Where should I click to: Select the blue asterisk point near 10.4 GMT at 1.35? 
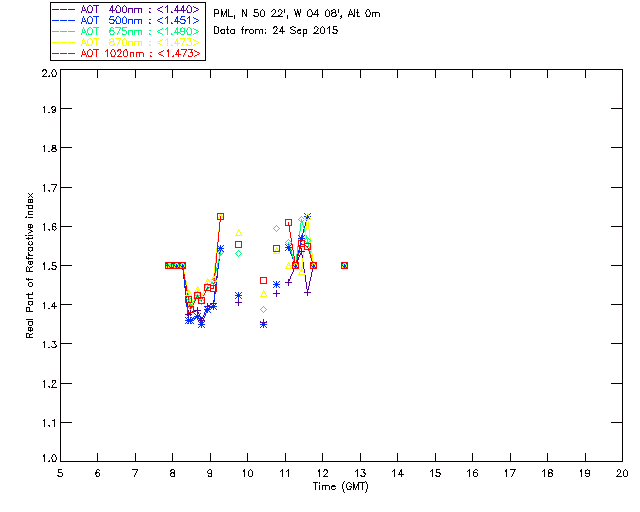[264, 324]
